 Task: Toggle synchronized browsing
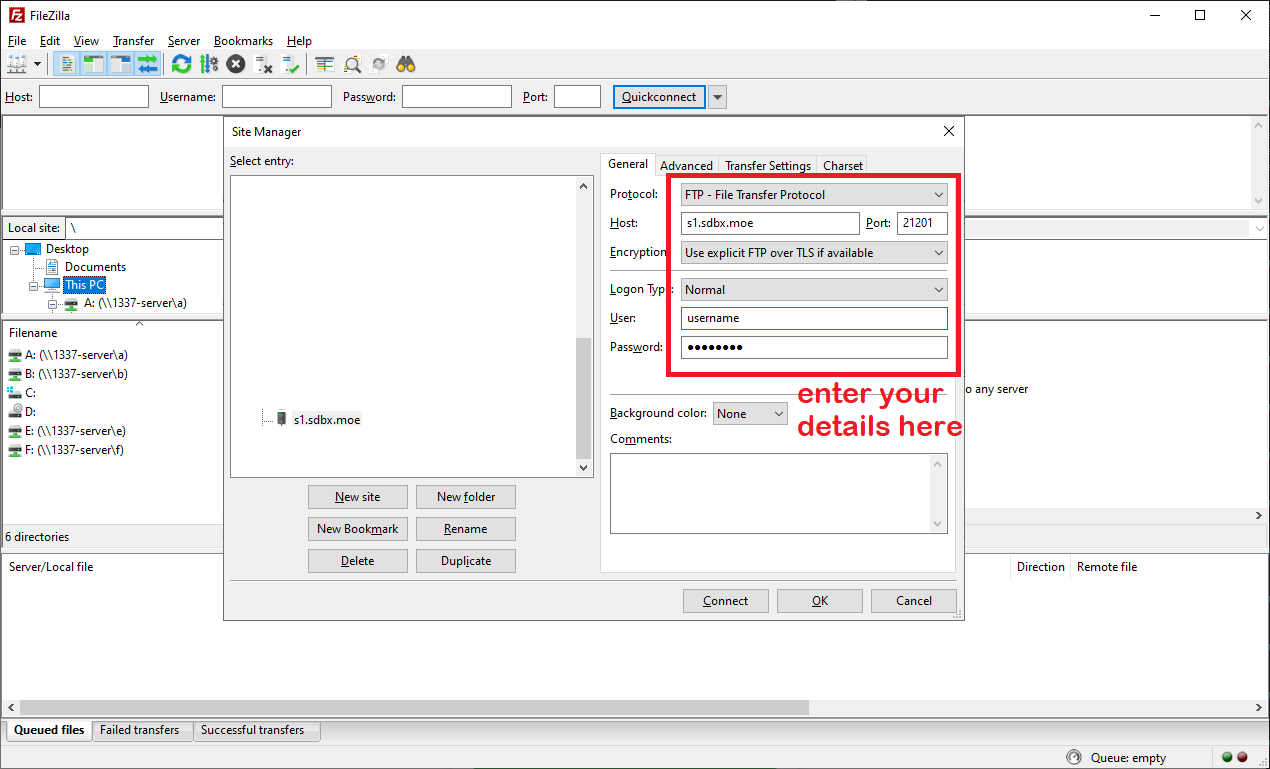[x=379, y=64]
